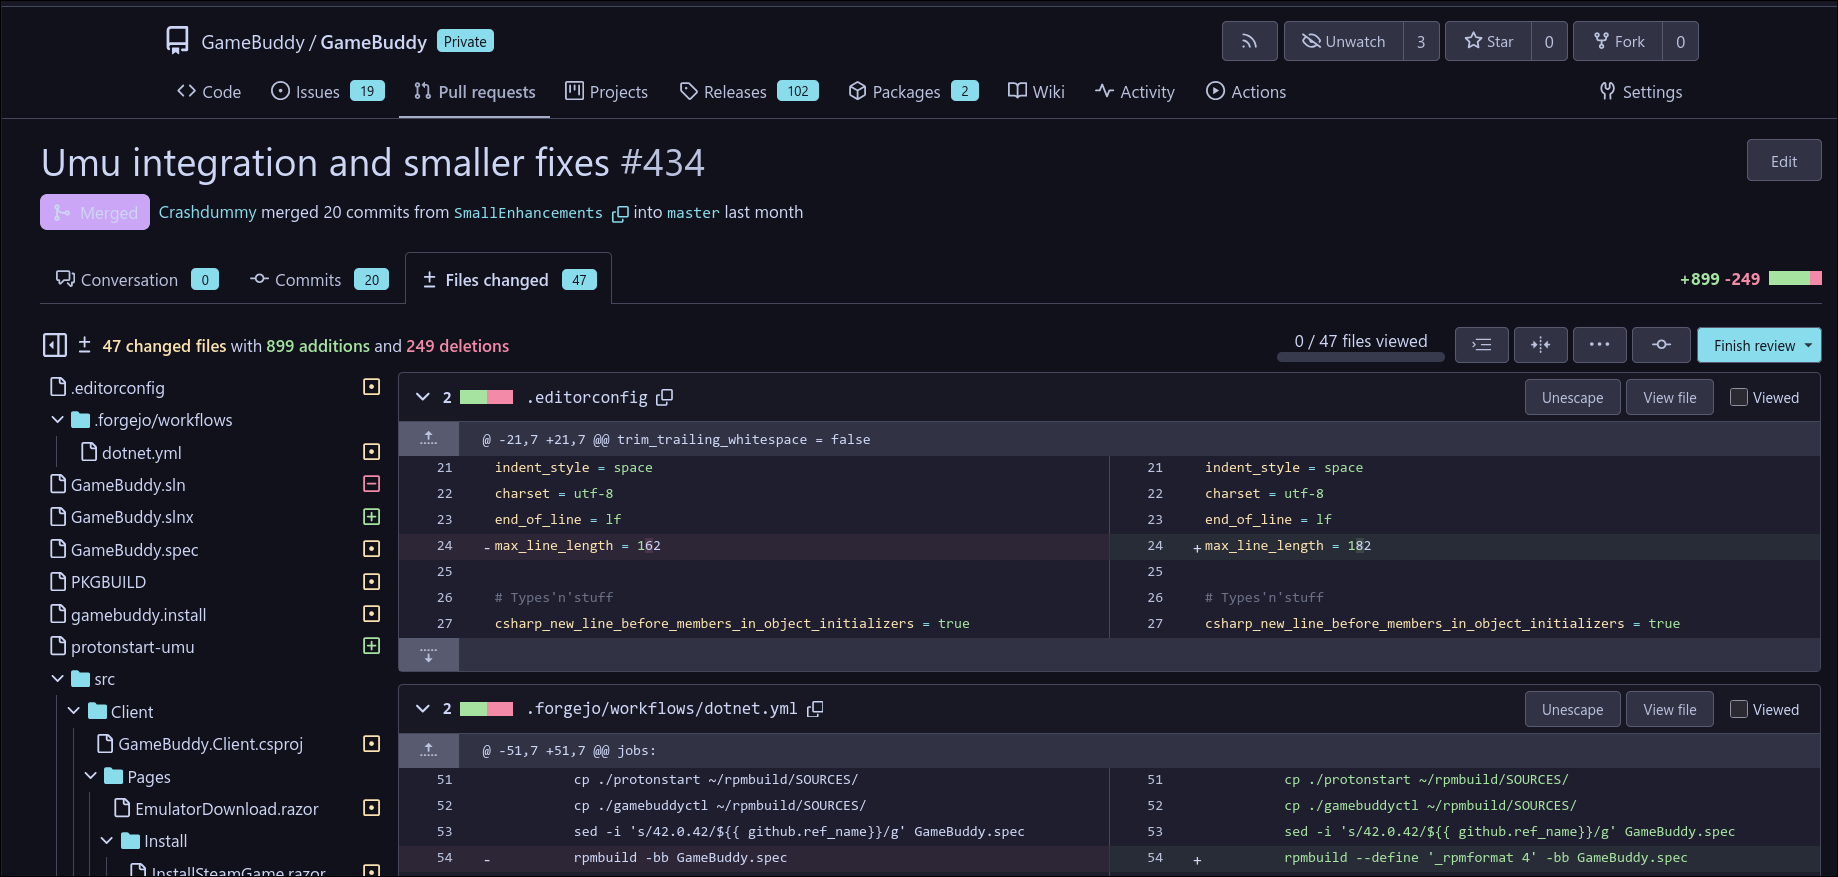The height and width of the screenshot is (877, 1838).
Task: Collapse the src folder in tree
Action: coord(57,679)
